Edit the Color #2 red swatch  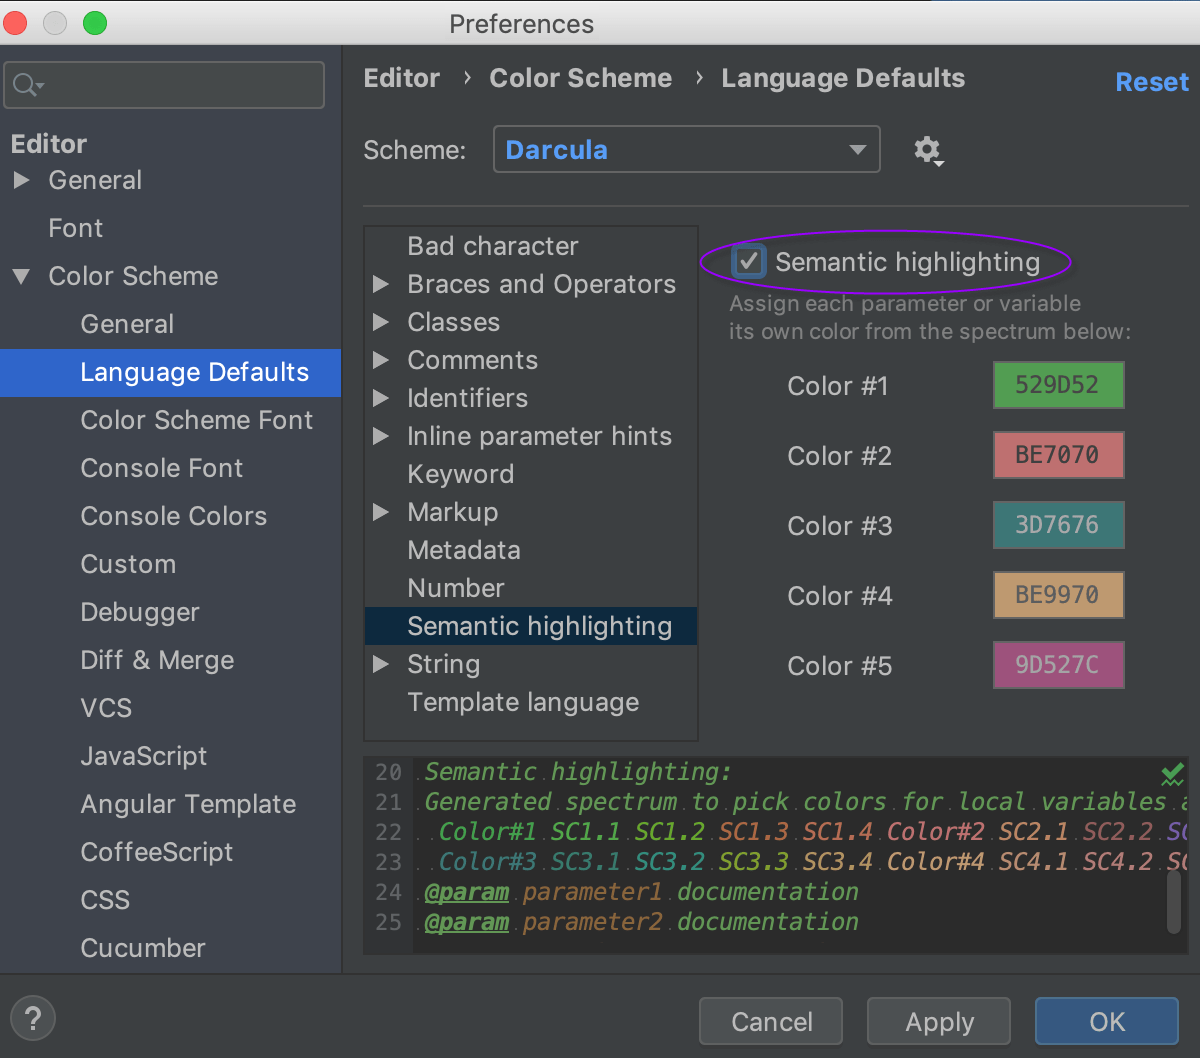pyautogui.click(x=1058, y=455)
